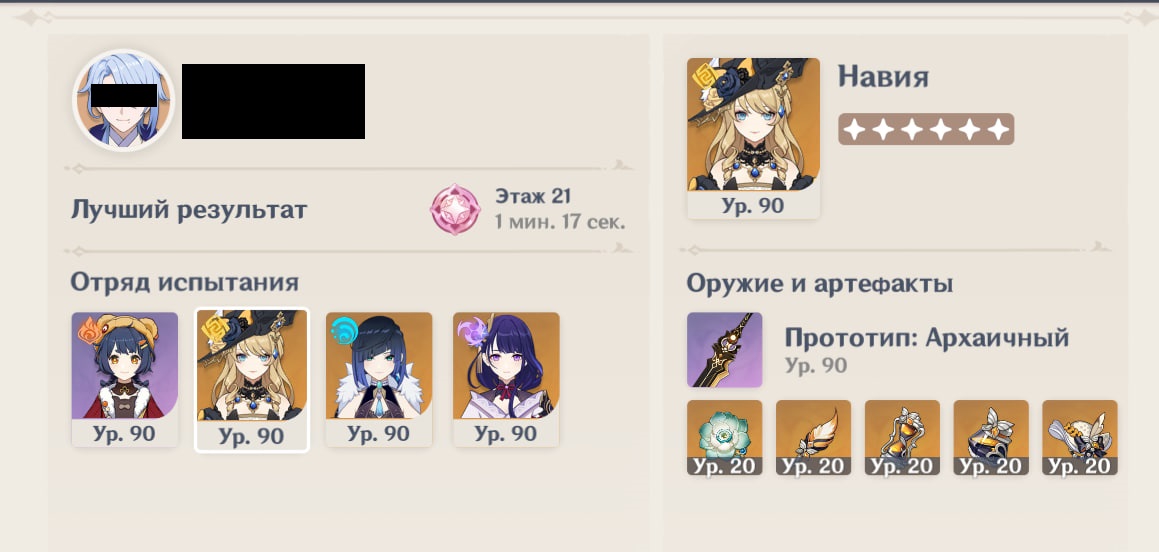Screen dimensions: 1159x552
Task: Click the Лучший результат label
Action: point(188,210)
